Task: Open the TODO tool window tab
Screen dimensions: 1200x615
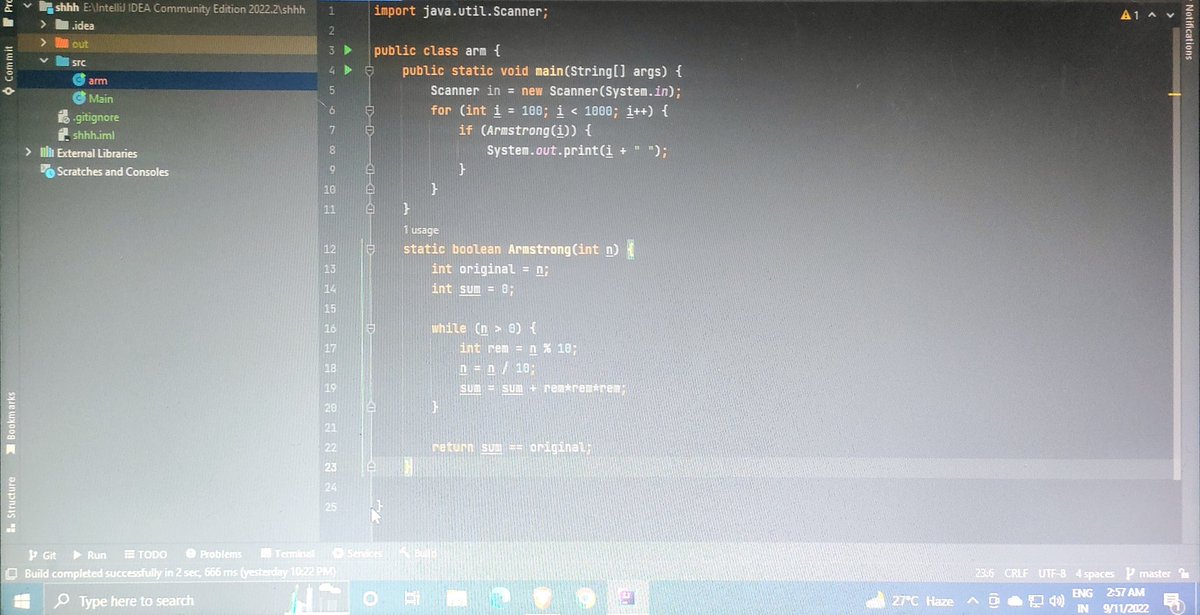Action: (x=145, y=554)
